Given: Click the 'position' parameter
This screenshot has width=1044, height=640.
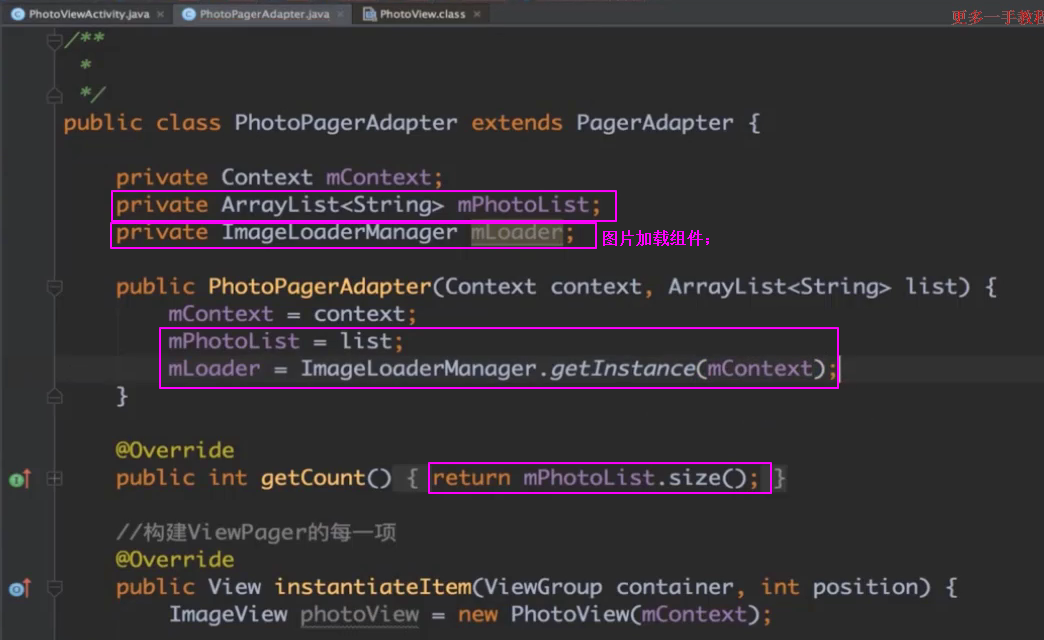Looking at the screenshot, I should coord(865,587).
